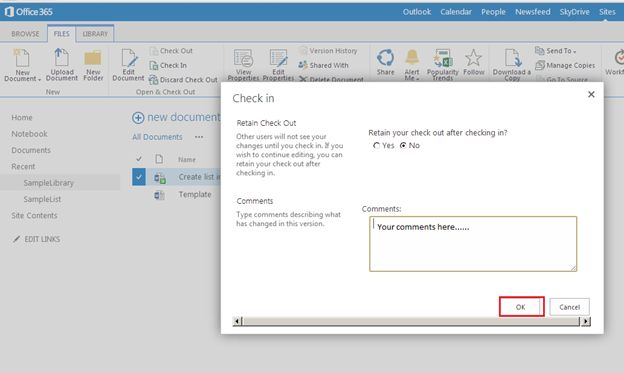This screenshot has width=624, height=373.
Task: Open Documents in left navigation
Action: click(x=31, y=150)
